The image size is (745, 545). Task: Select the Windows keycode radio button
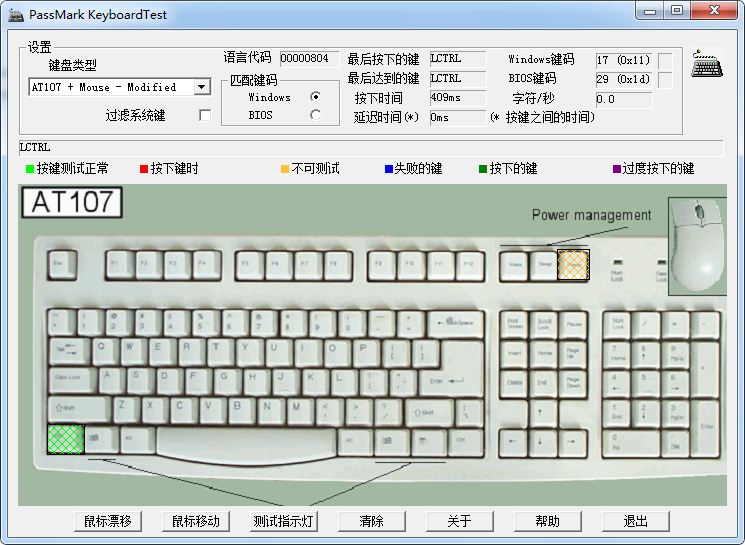[x=315, y=97]
